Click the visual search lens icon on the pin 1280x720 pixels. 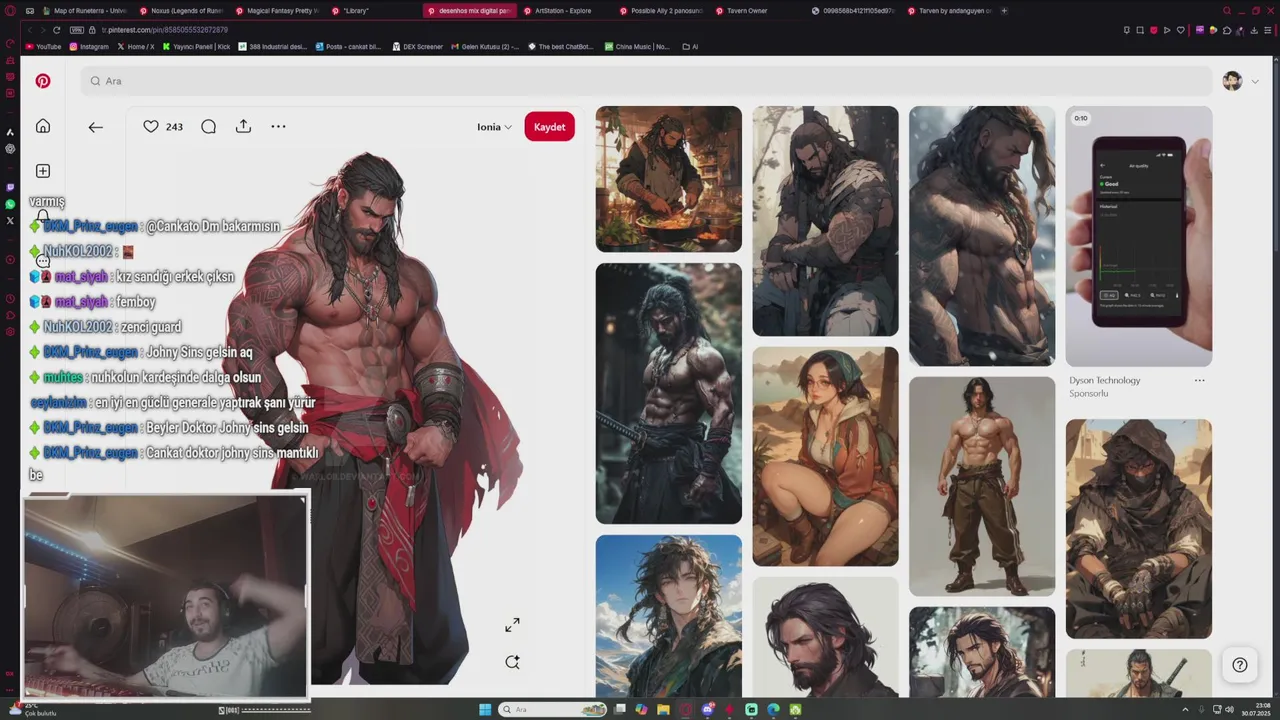(x=512, y=662)
